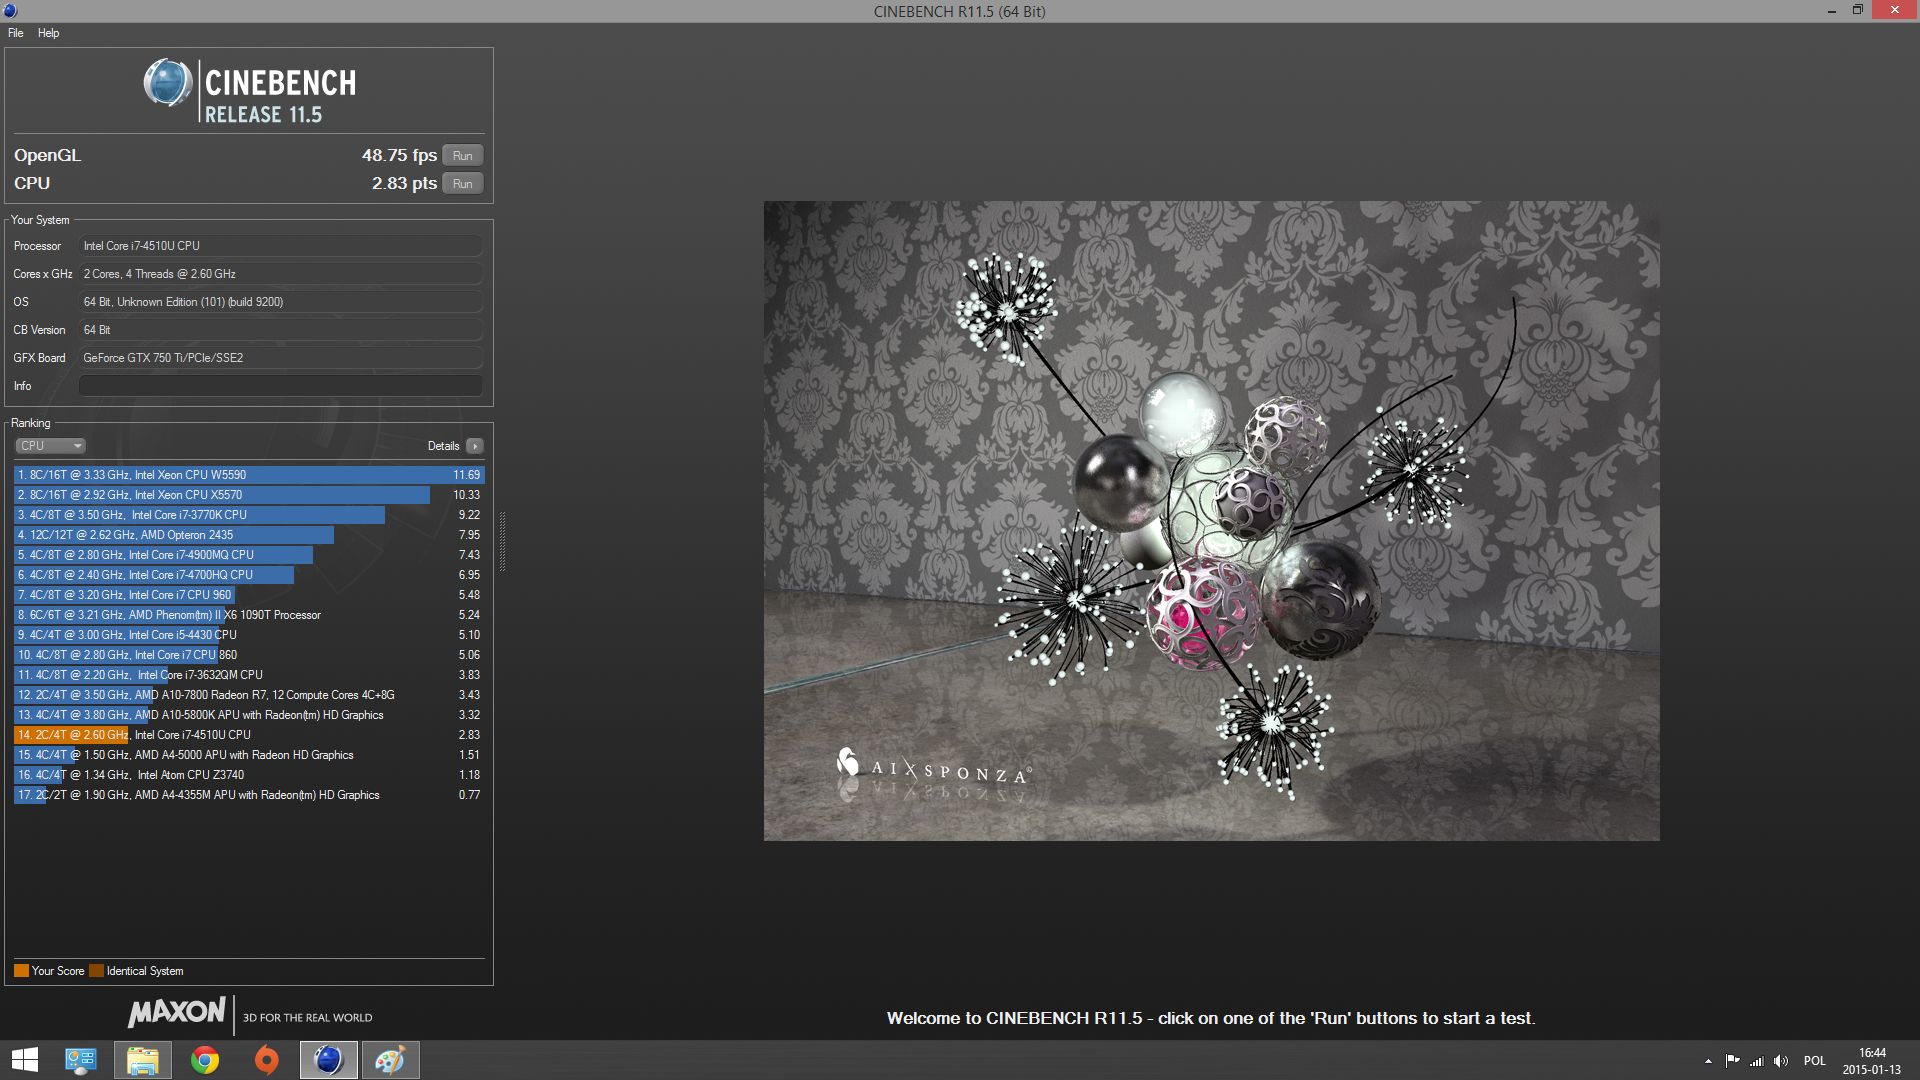Select the Xeon W5590 ranking entry
The width and height of the screenshot is (1920, 1080).
[x=248, y=475]
